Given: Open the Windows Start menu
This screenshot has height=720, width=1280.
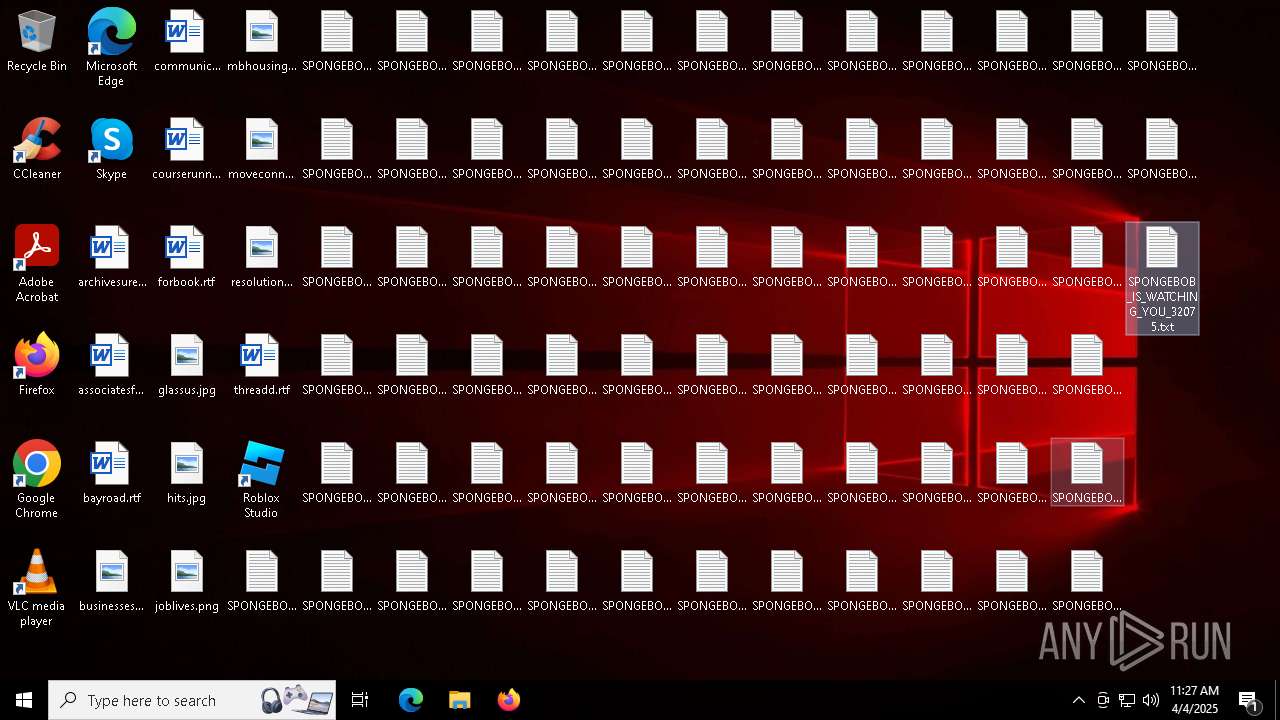Looking at the screenshot, I should pyautogui.click(x=24, y=700).
